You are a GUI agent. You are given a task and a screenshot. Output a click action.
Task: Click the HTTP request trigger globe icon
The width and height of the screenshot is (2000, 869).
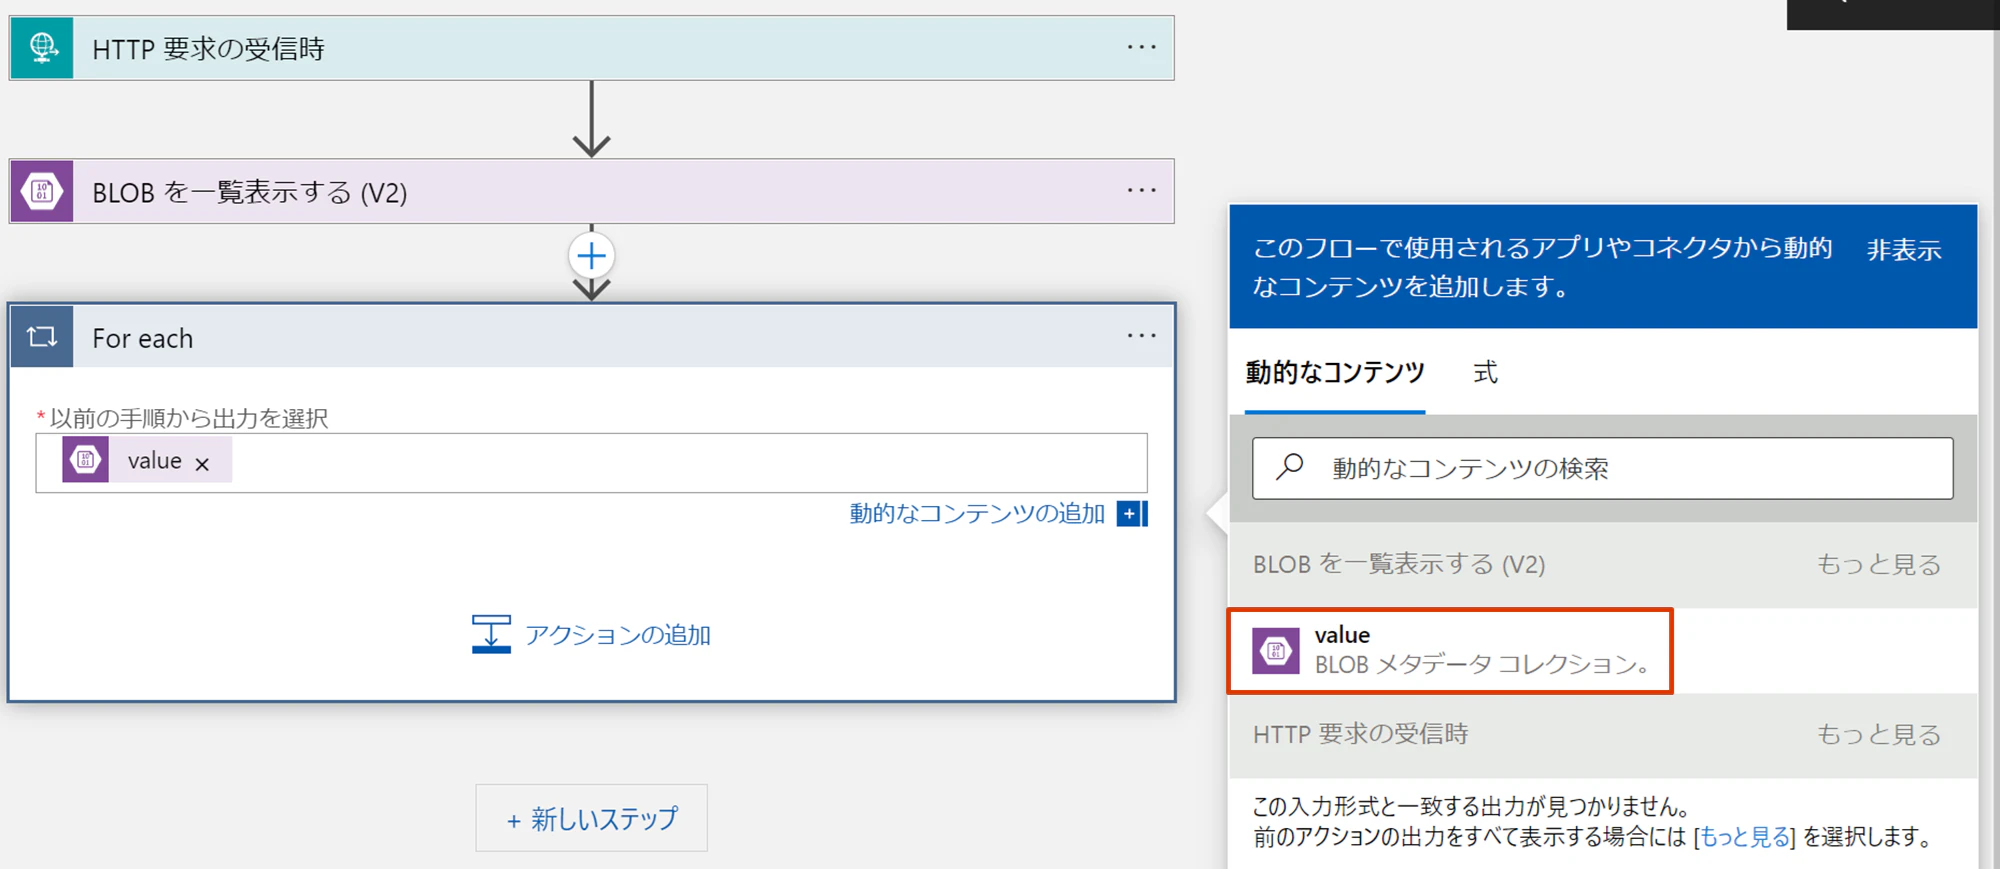click(x=42, y=48)
